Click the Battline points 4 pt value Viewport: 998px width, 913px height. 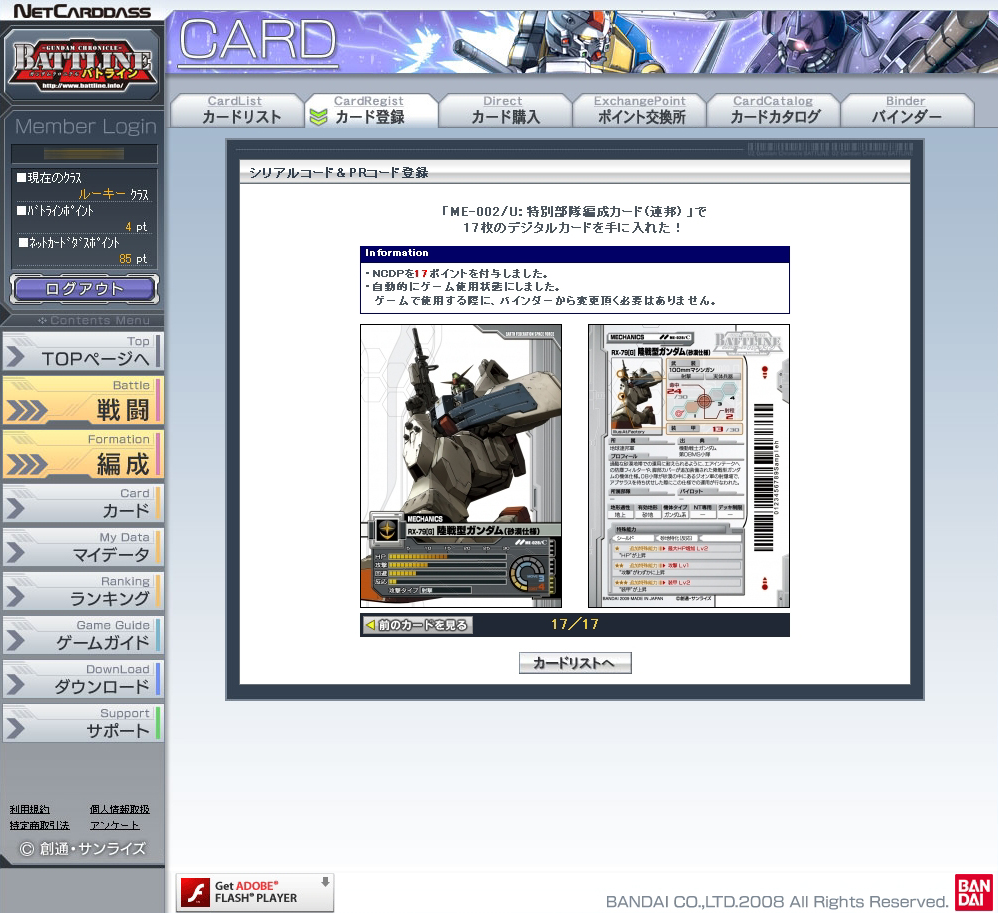click(x=136, y=227)
